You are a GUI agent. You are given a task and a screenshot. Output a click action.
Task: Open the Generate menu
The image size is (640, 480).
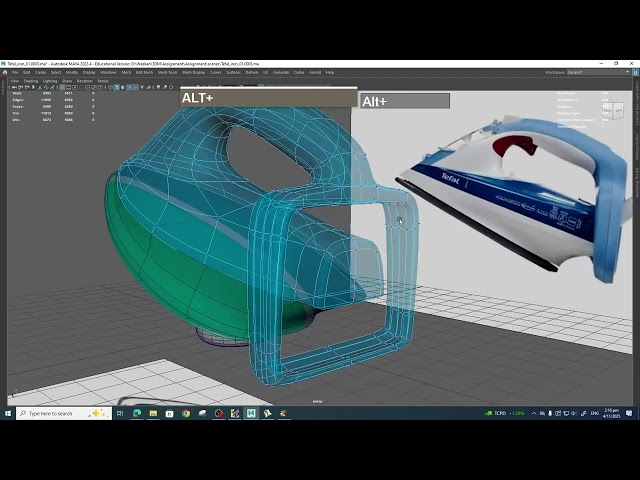[281, 72]
